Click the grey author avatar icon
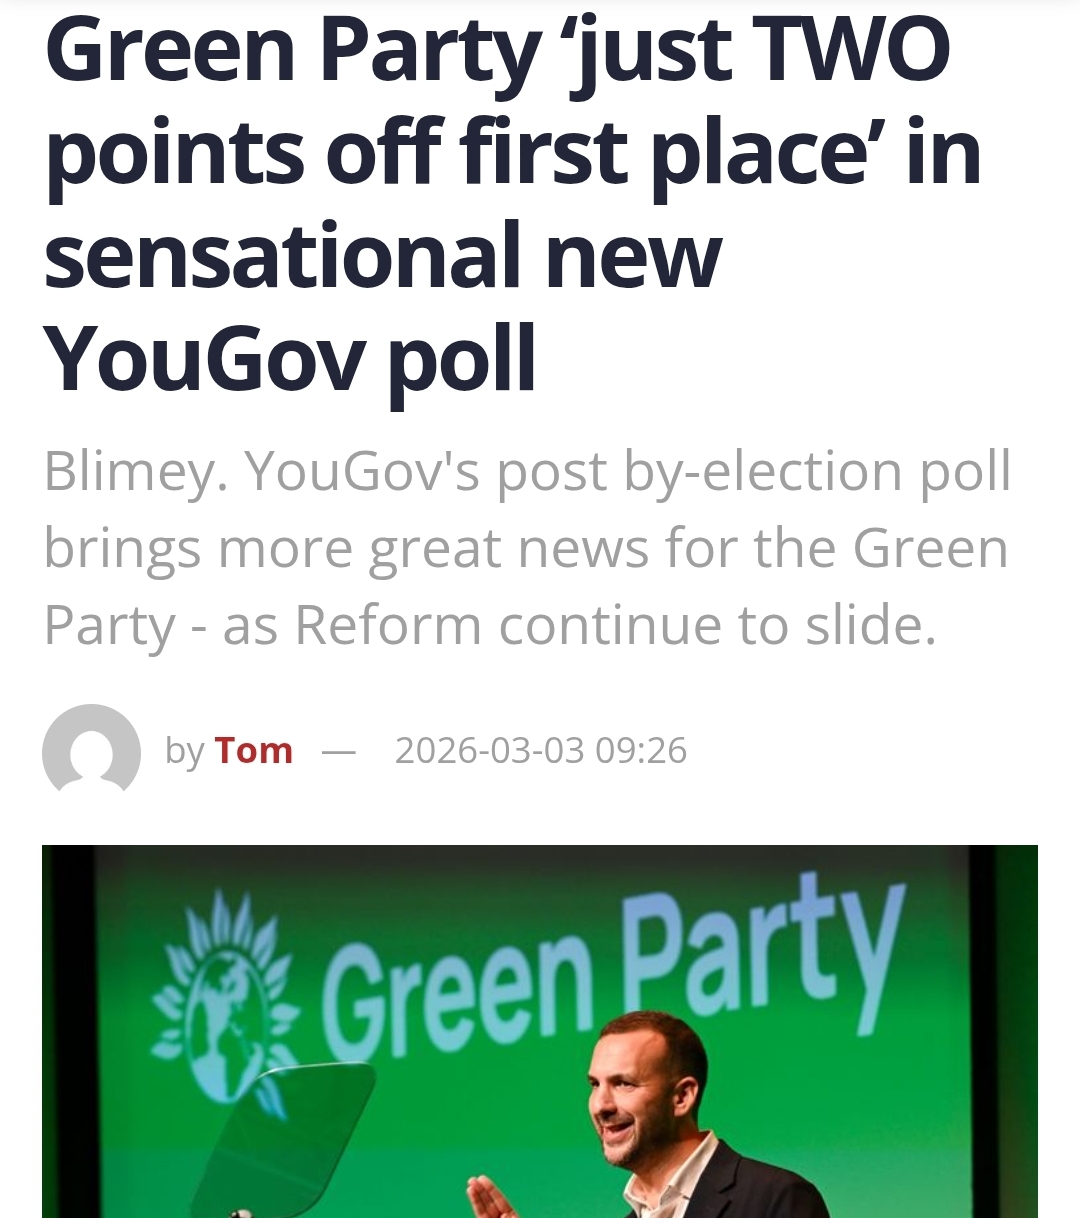The height and width of the screenshot is (1218, 1080). pyautogui.click(x=91, y=751)
